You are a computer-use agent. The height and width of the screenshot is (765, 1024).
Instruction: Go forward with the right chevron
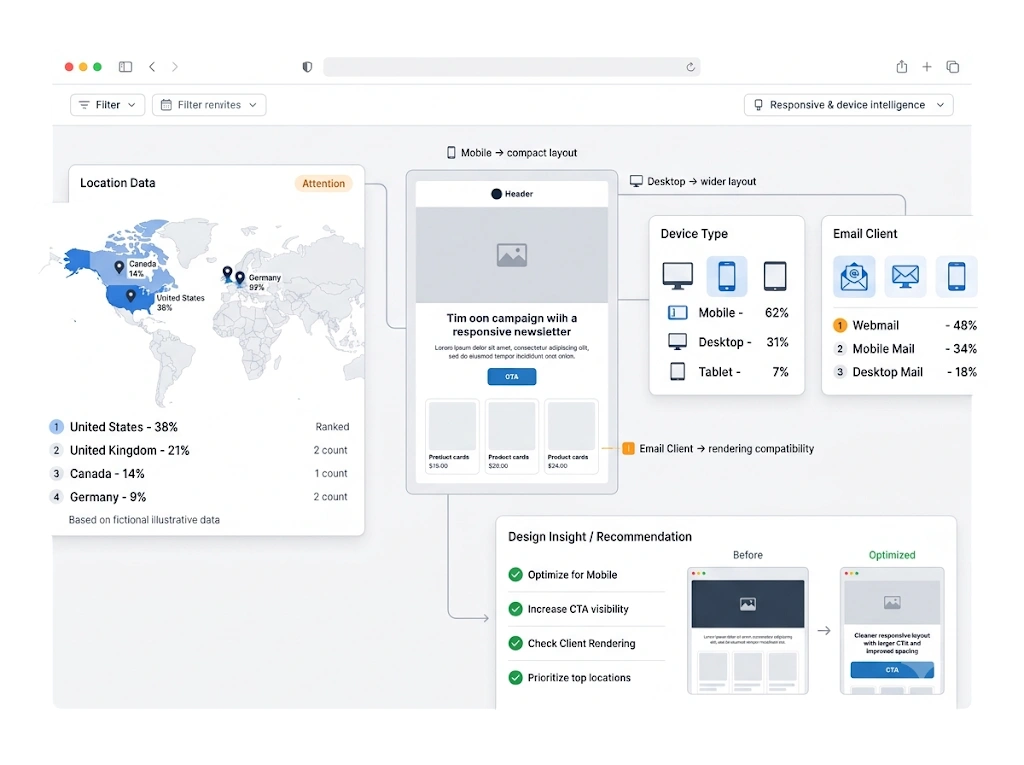coord(174,67)
